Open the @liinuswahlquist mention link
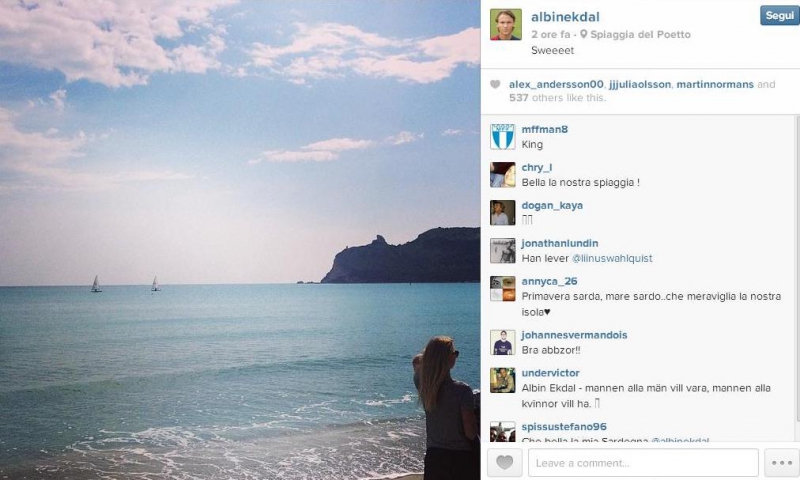 [612, 258]
